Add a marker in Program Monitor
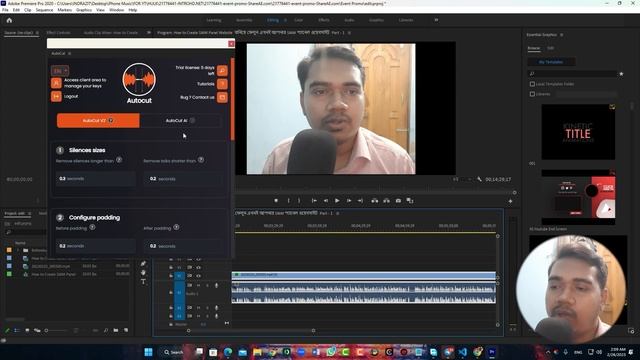640x360 pixels. click(276, 200)
